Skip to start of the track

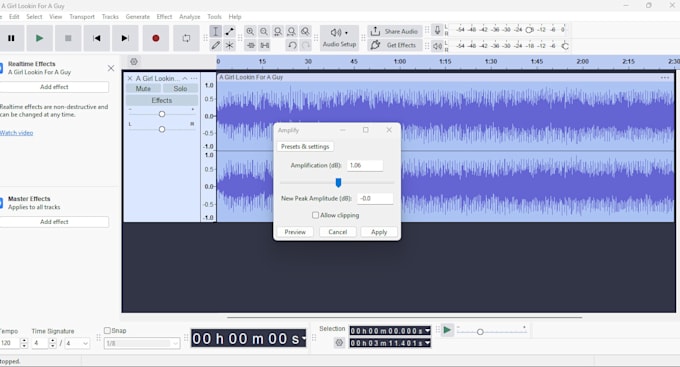[97, 38]
